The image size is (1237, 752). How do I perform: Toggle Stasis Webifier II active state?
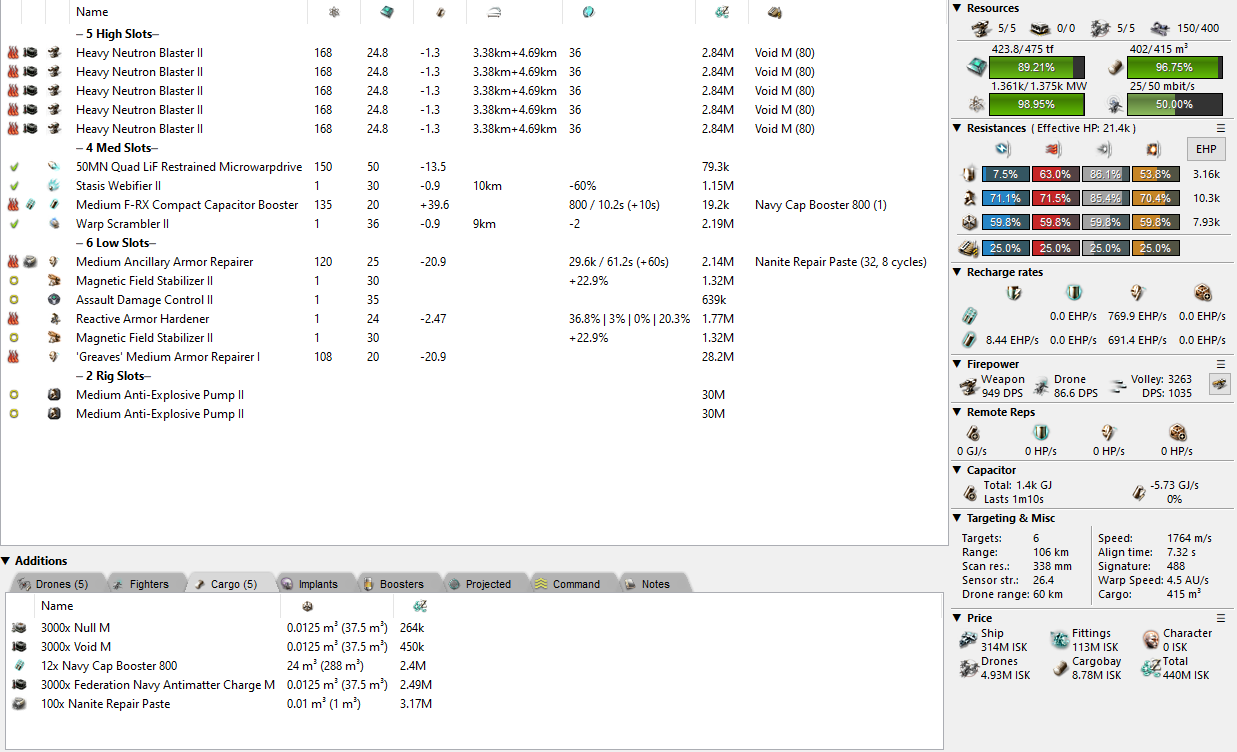(x=13, y=186)
